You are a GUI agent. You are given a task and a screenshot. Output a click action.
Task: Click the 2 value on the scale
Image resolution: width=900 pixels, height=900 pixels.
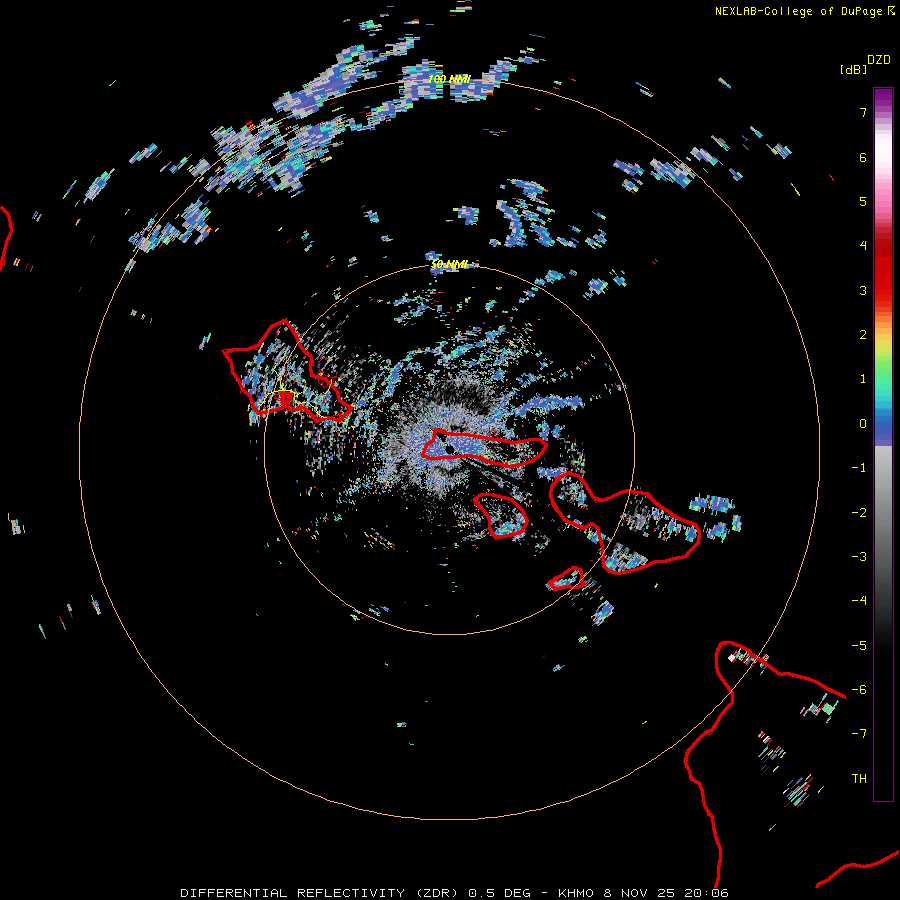coord(863,335)
